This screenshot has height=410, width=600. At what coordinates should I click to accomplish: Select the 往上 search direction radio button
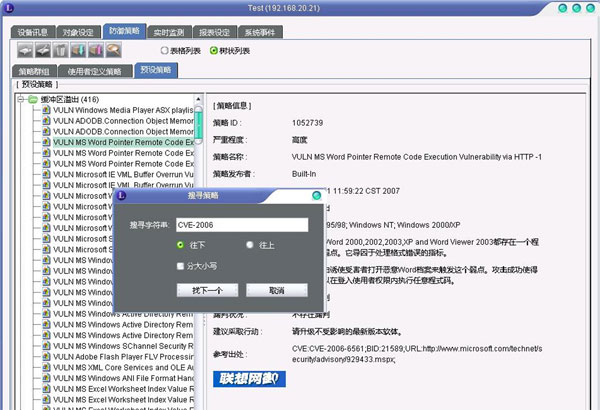(250, 244)
